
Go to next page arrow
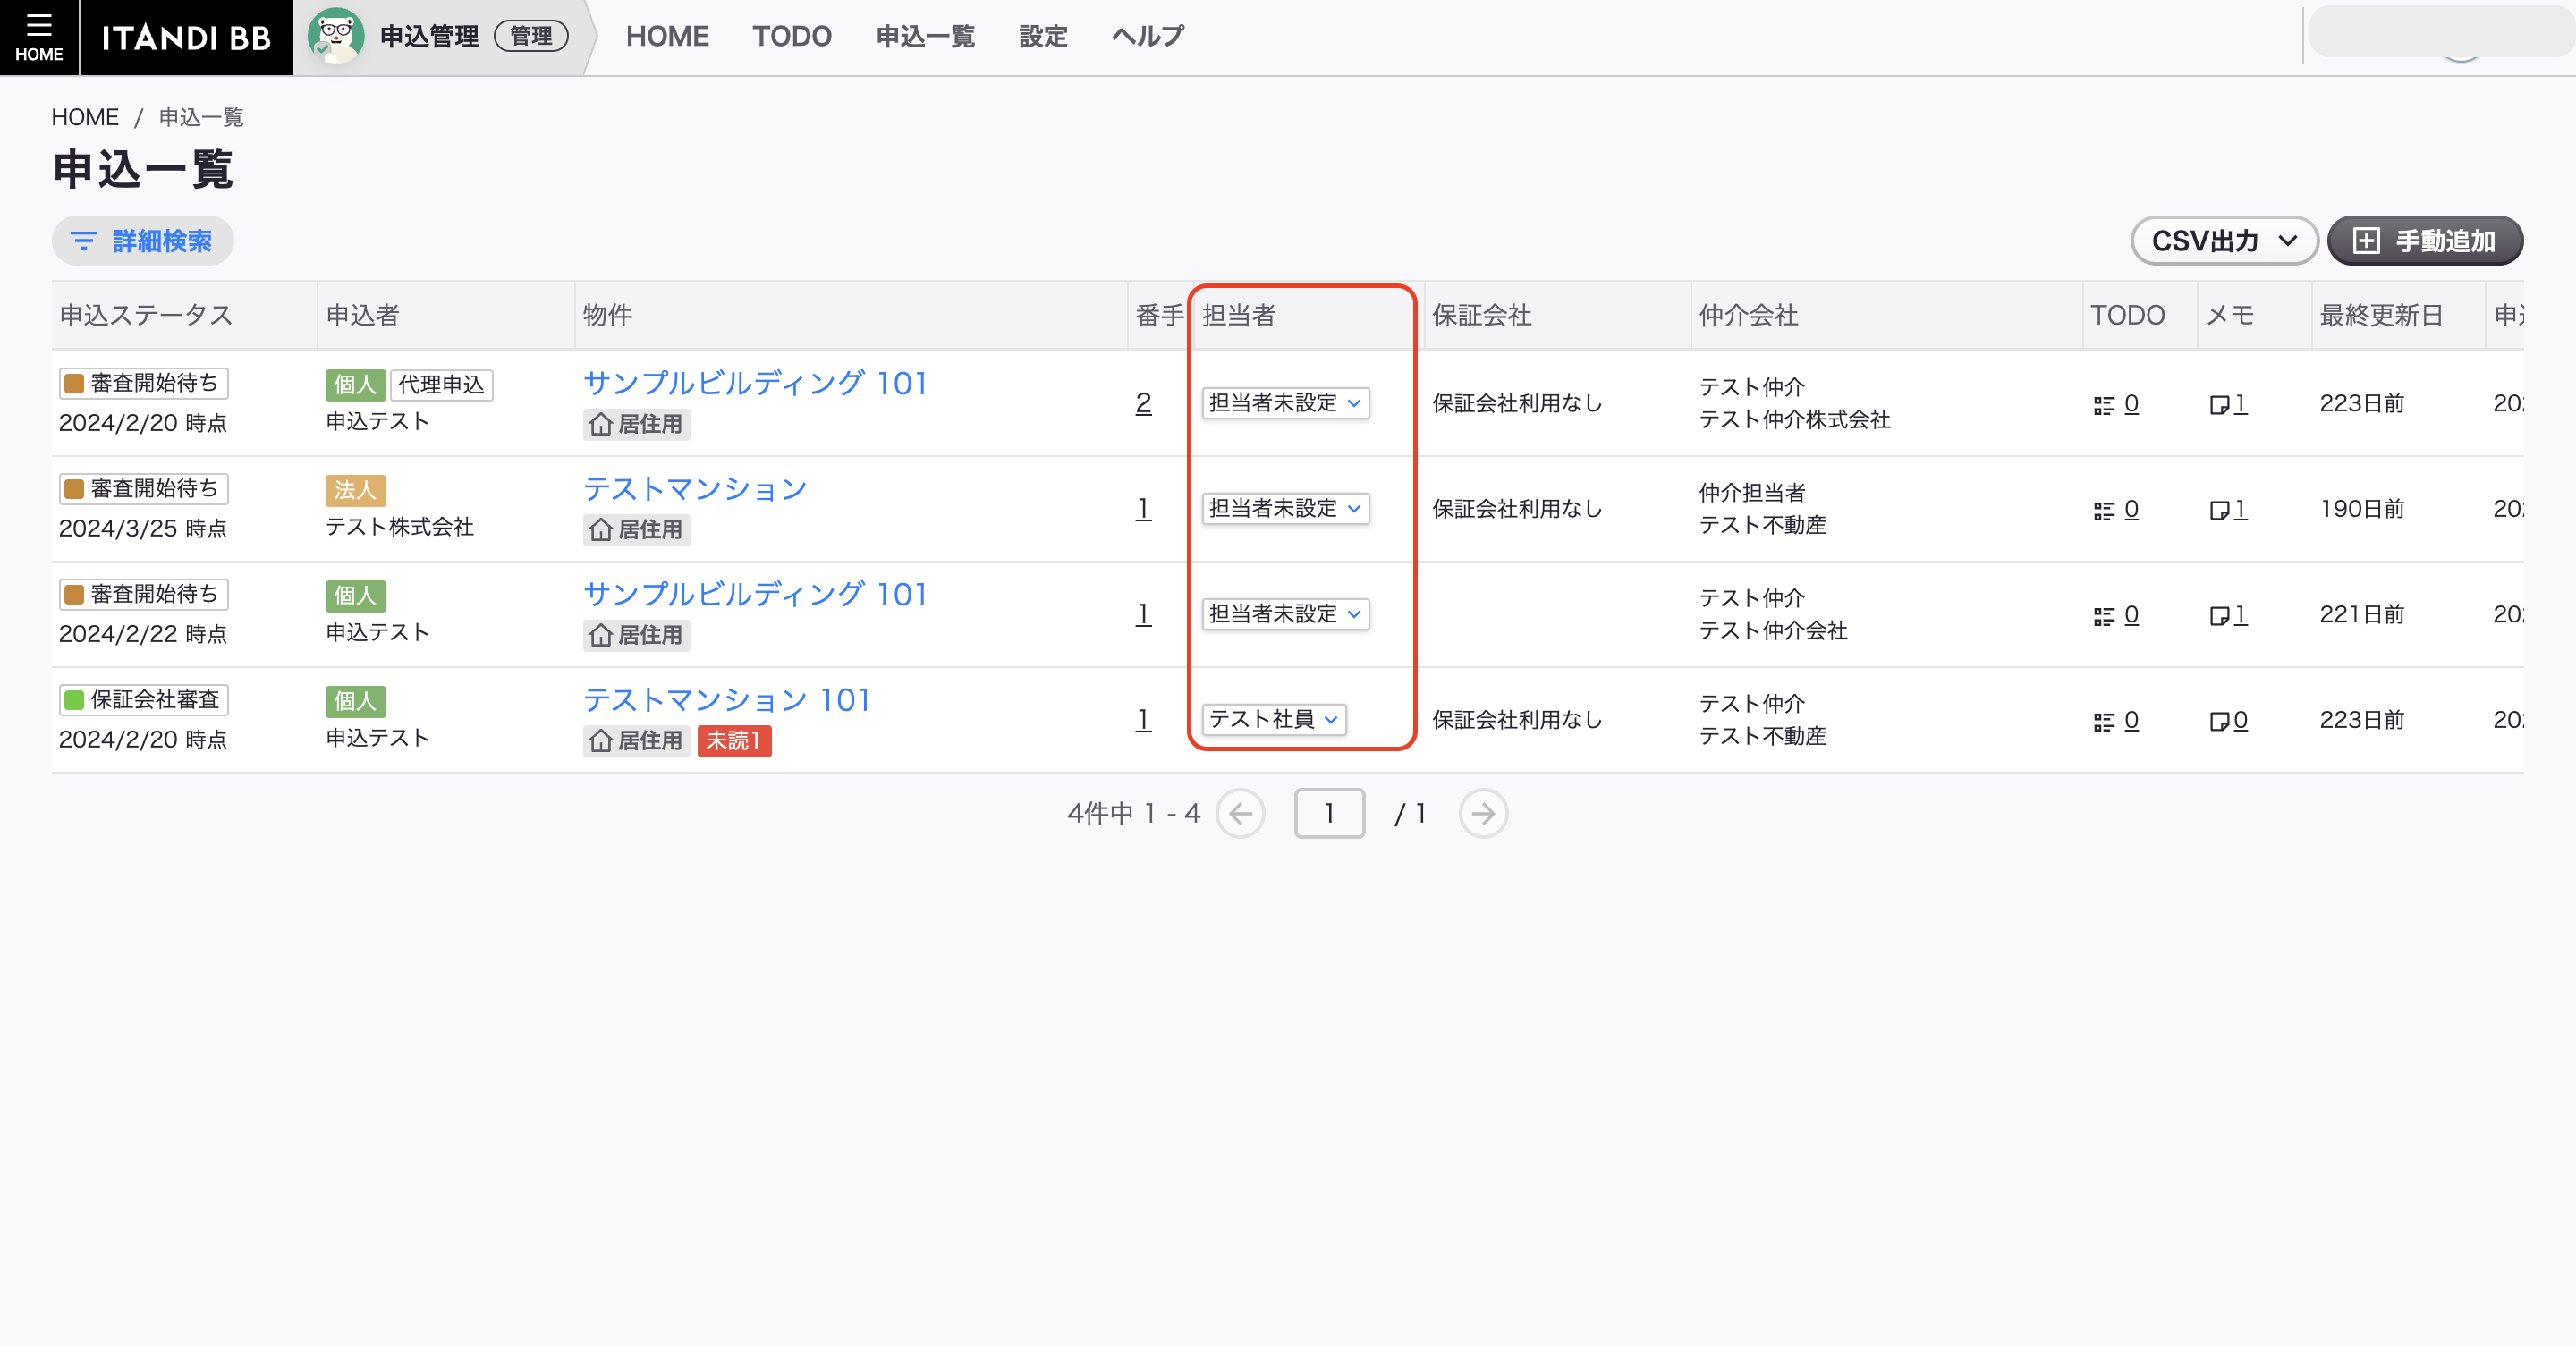pyautogui.click(x=1483, y=814)
